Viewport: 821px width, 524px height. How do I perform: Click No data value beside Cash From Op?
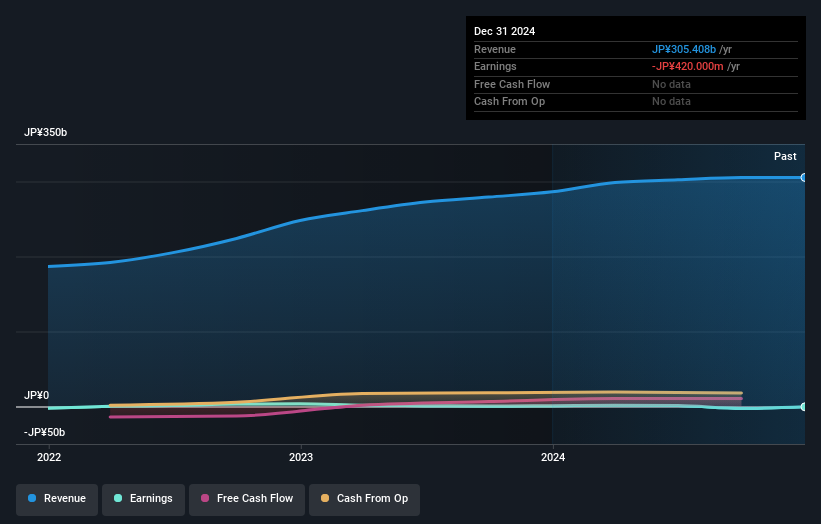click(671, 102)
